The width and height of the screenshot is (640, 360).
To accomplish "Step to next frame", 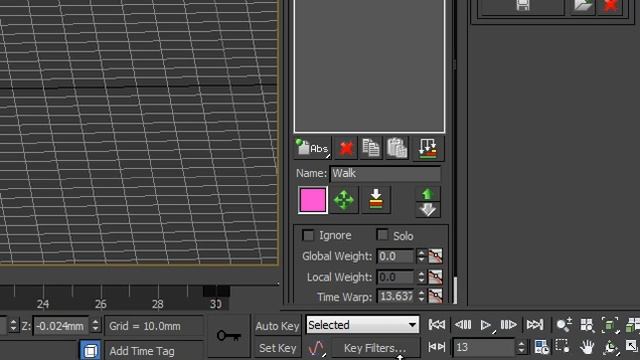I will point(509,325).
